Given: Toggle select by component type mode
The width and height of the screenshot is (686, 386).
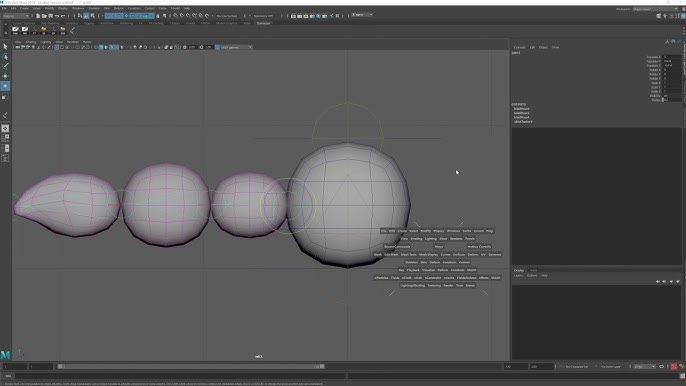Looking at the screenshot, I should click(x=92, y=16).
